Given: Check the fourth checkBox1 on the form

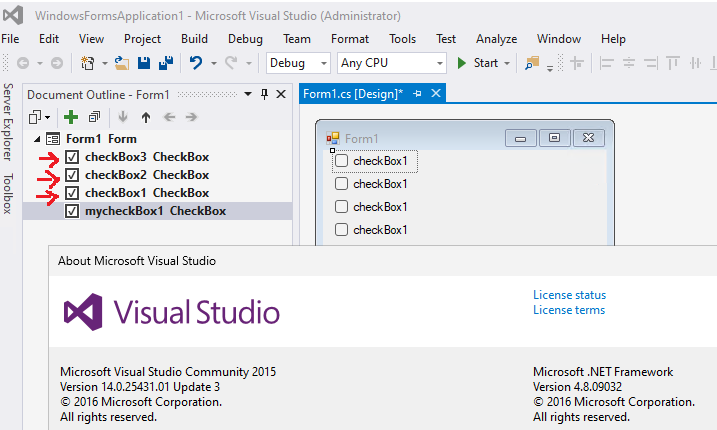Looking at the screenshot, I should pos(341,229).
